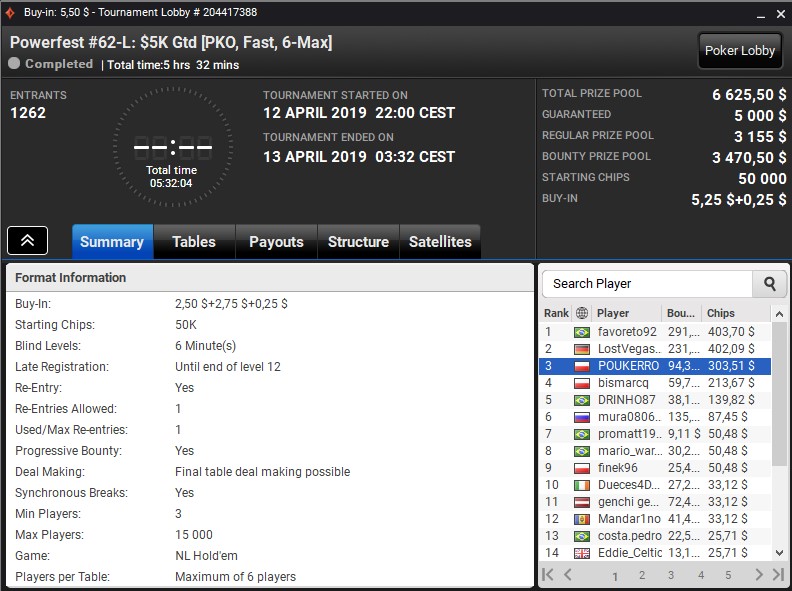Viewport: 792px width, 591px height.
Task: Type in the Search Player field
Action: [x=647, y=284]
